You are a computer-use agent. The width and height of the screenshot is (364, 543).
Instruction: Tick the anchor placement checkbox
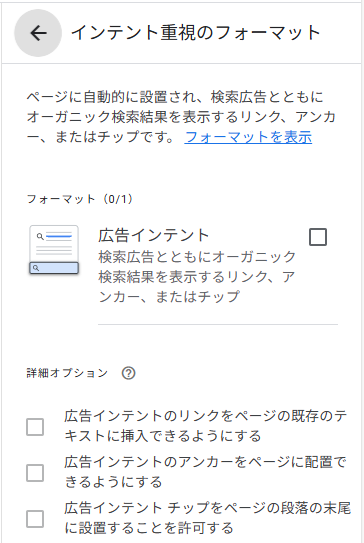(35, 473)
